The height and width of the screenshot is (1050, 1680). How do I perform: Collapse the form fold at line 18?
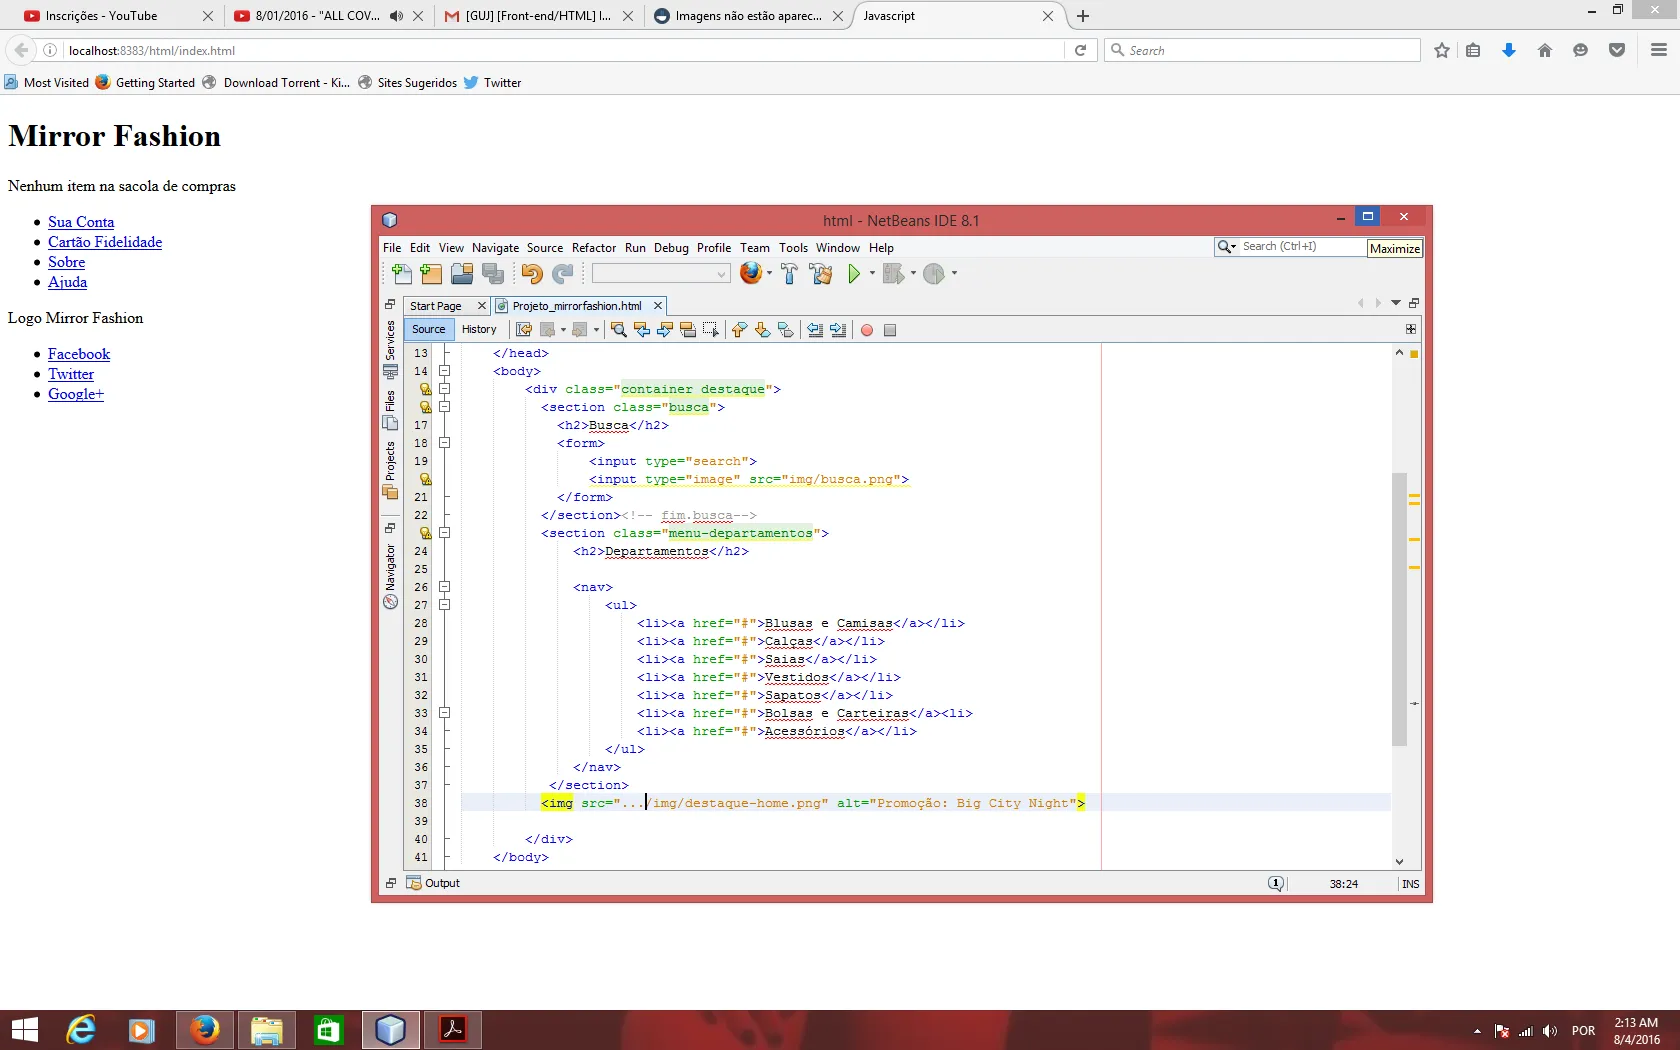point(444,443)
